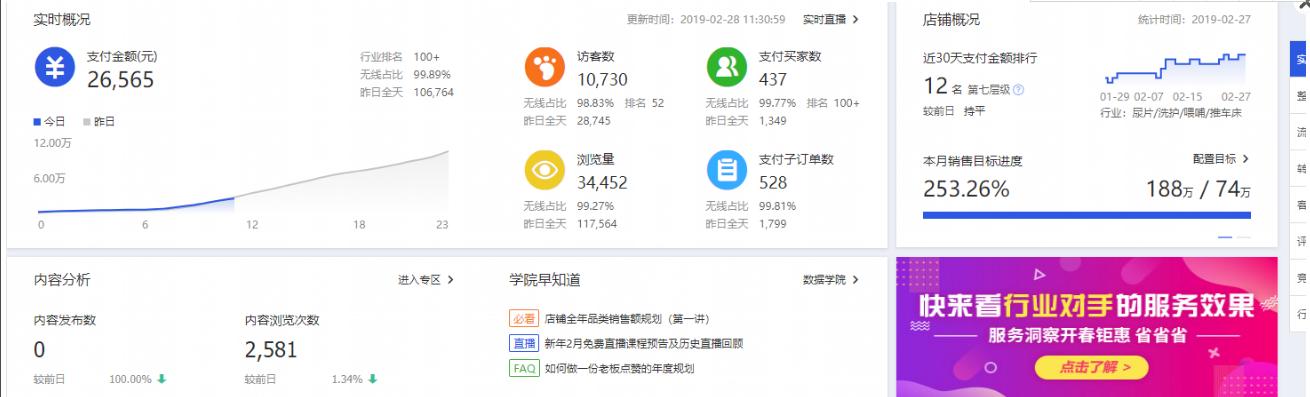Click the green down arrow beside 100.00%
The width and height of the screenshot is (1310, 397).
[162, 379]
